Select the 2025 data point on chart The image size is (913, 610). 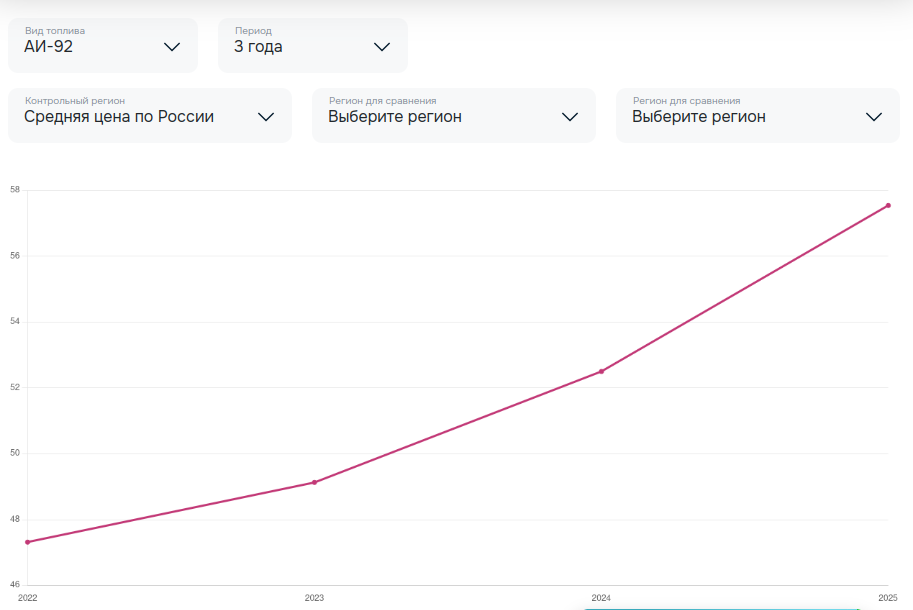[888, 205]
